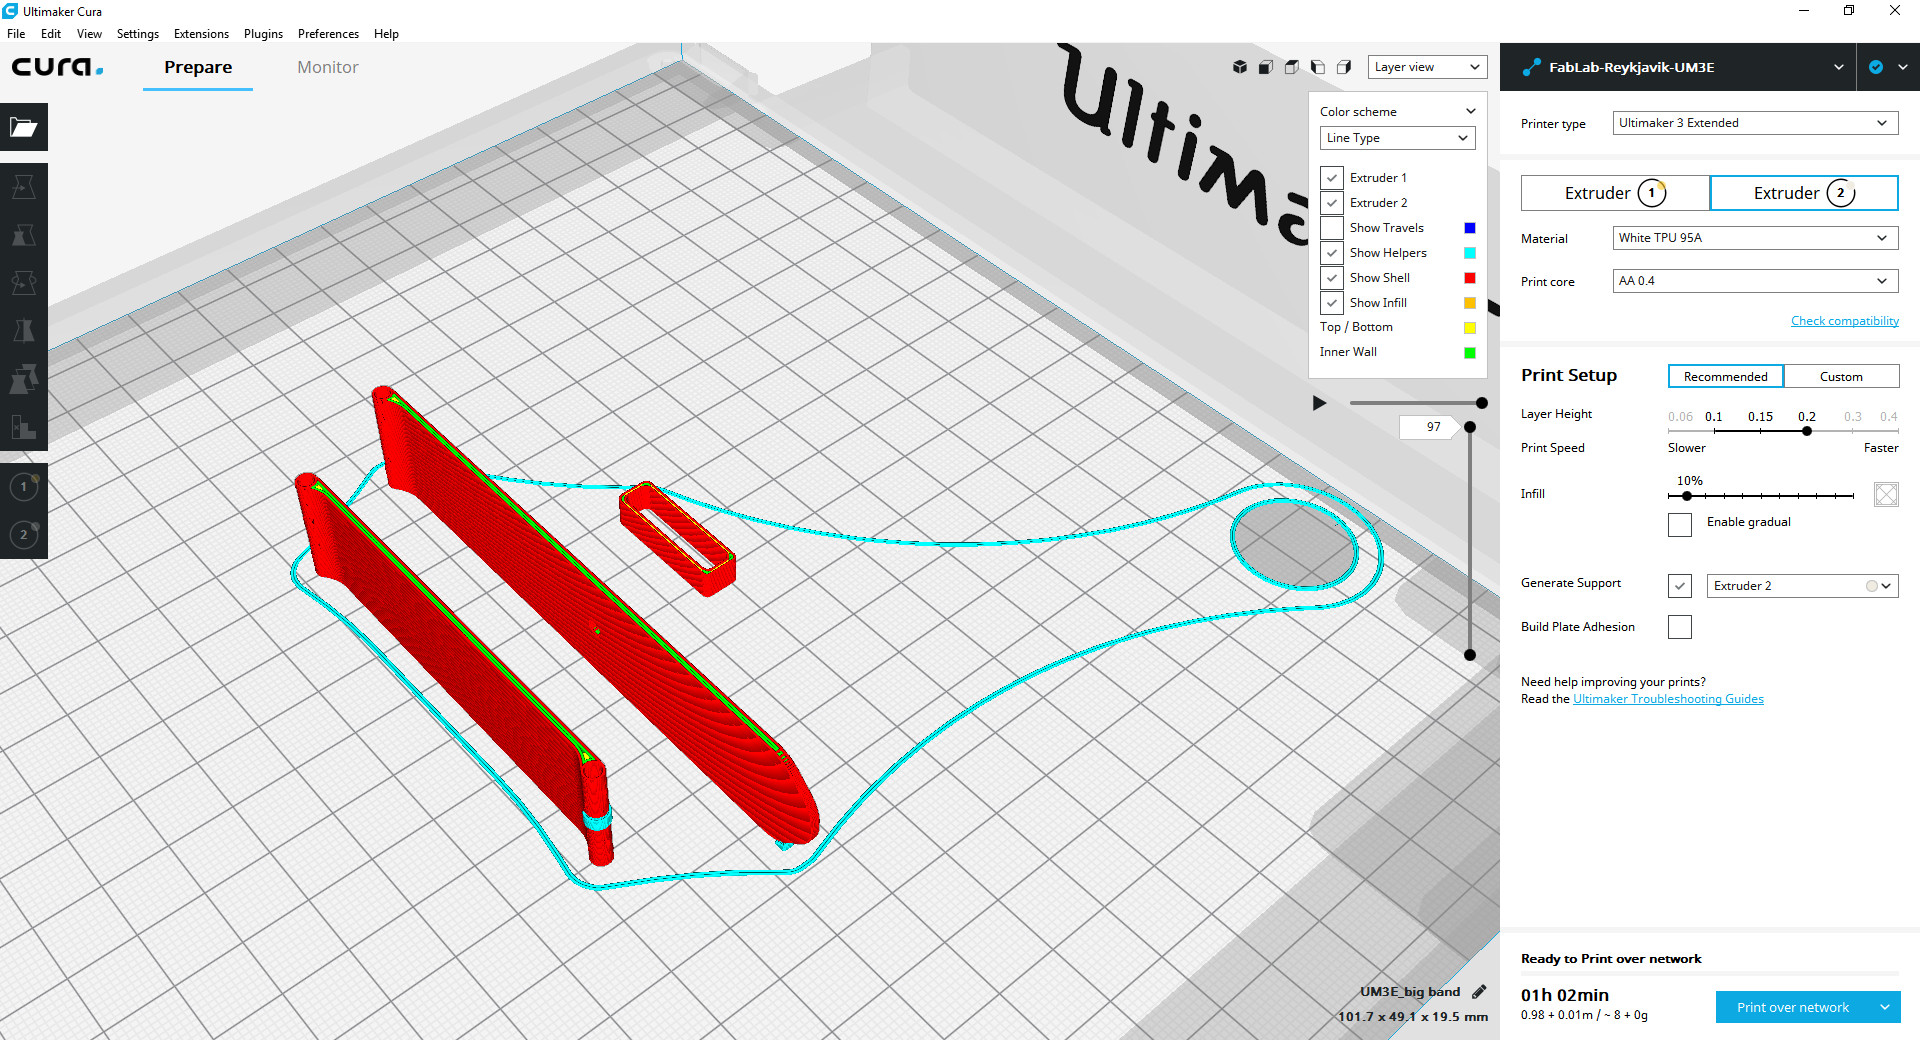Open the Line Type color scheme dropdown
The image size is (1920, 1040).
click(1397, 138)
